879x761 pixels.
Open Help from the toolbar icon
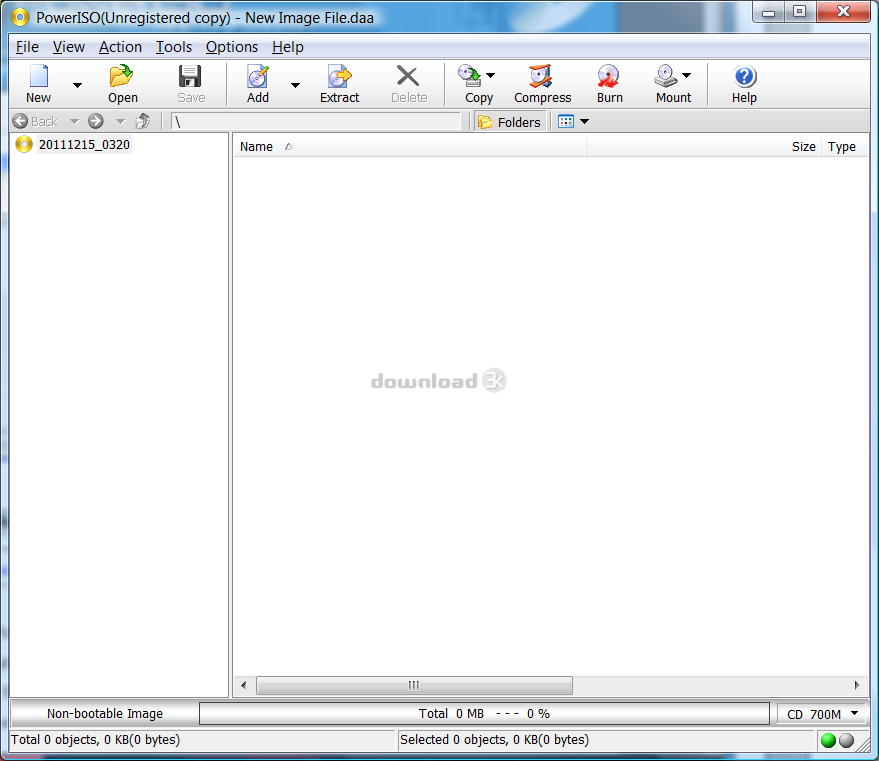744,77
